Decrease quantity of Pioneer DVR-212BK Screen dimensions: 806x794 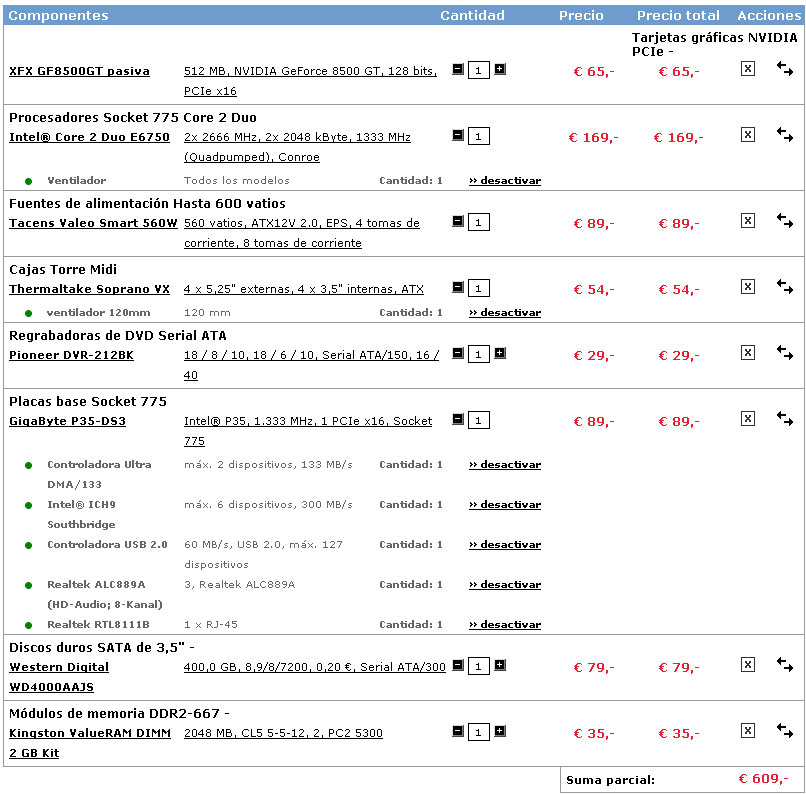pyautogui.click(x=458, y=353)
